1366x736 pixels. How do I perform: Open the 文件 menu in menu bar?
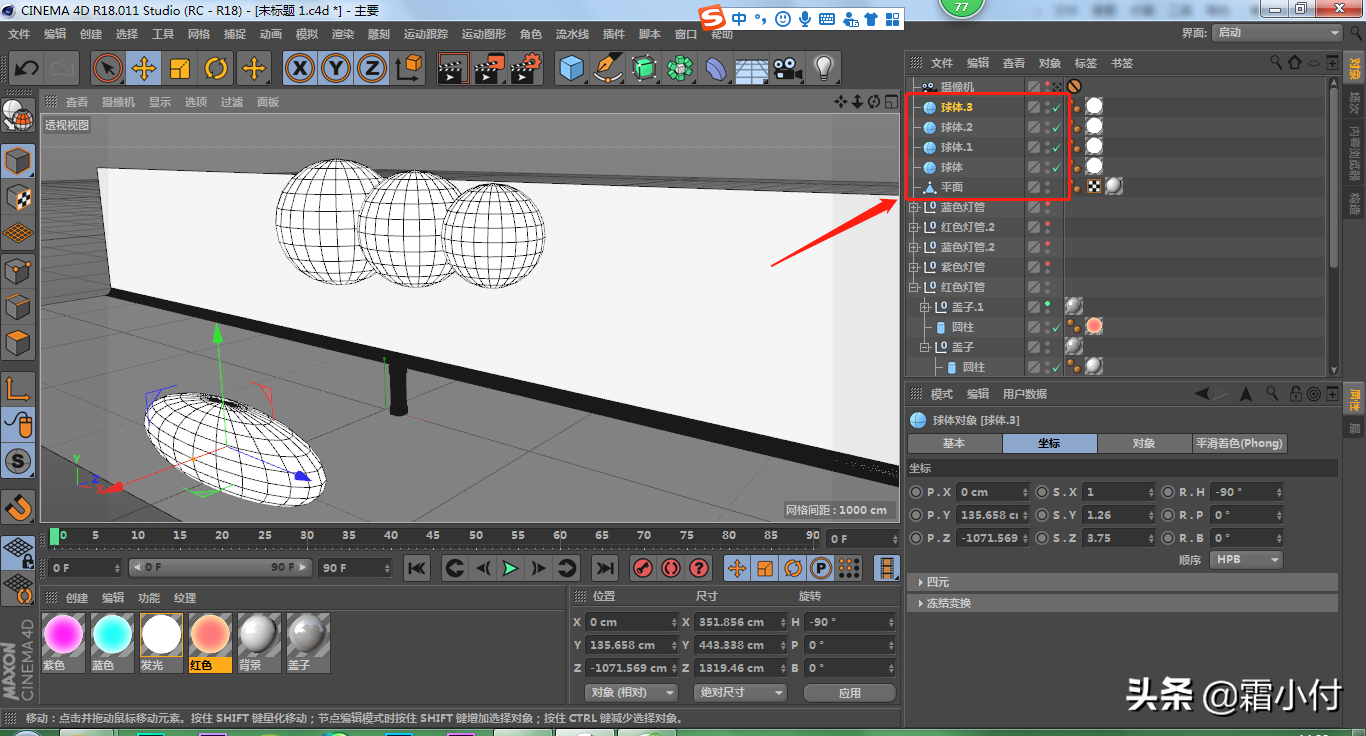(x=19, y=34)
